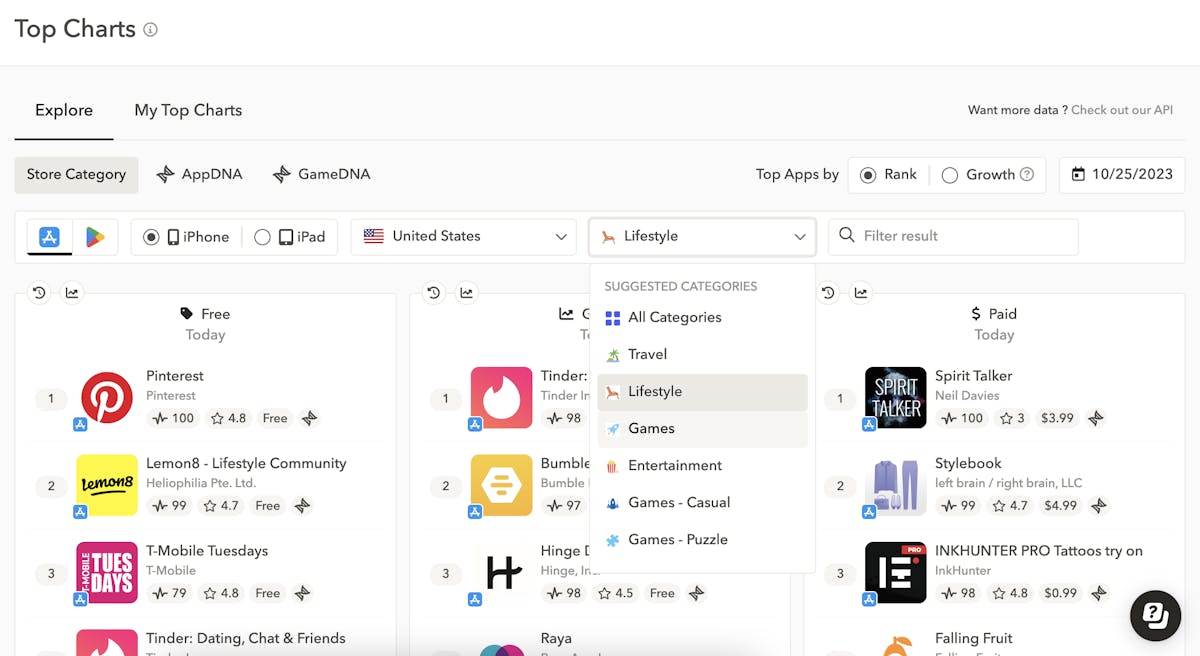
Task: Select the Apple App Store icon
Action: [x=49, y=237]
